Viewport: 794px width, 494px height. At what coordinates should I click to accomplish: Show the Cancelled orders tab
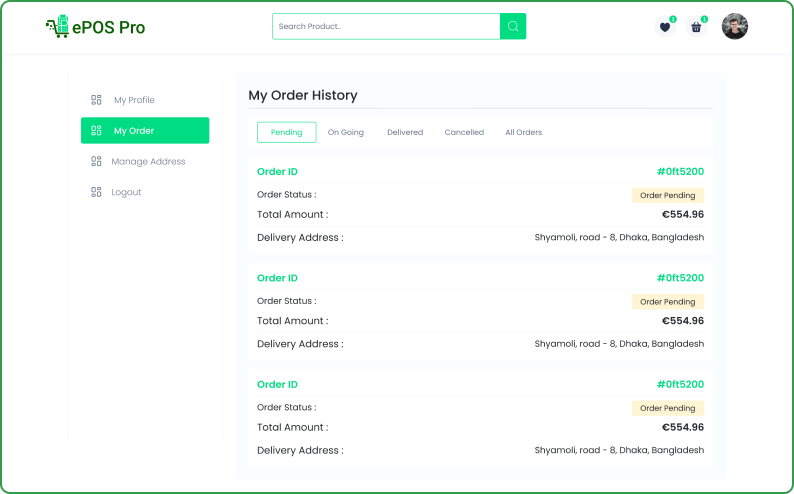[x=464, y=132]
